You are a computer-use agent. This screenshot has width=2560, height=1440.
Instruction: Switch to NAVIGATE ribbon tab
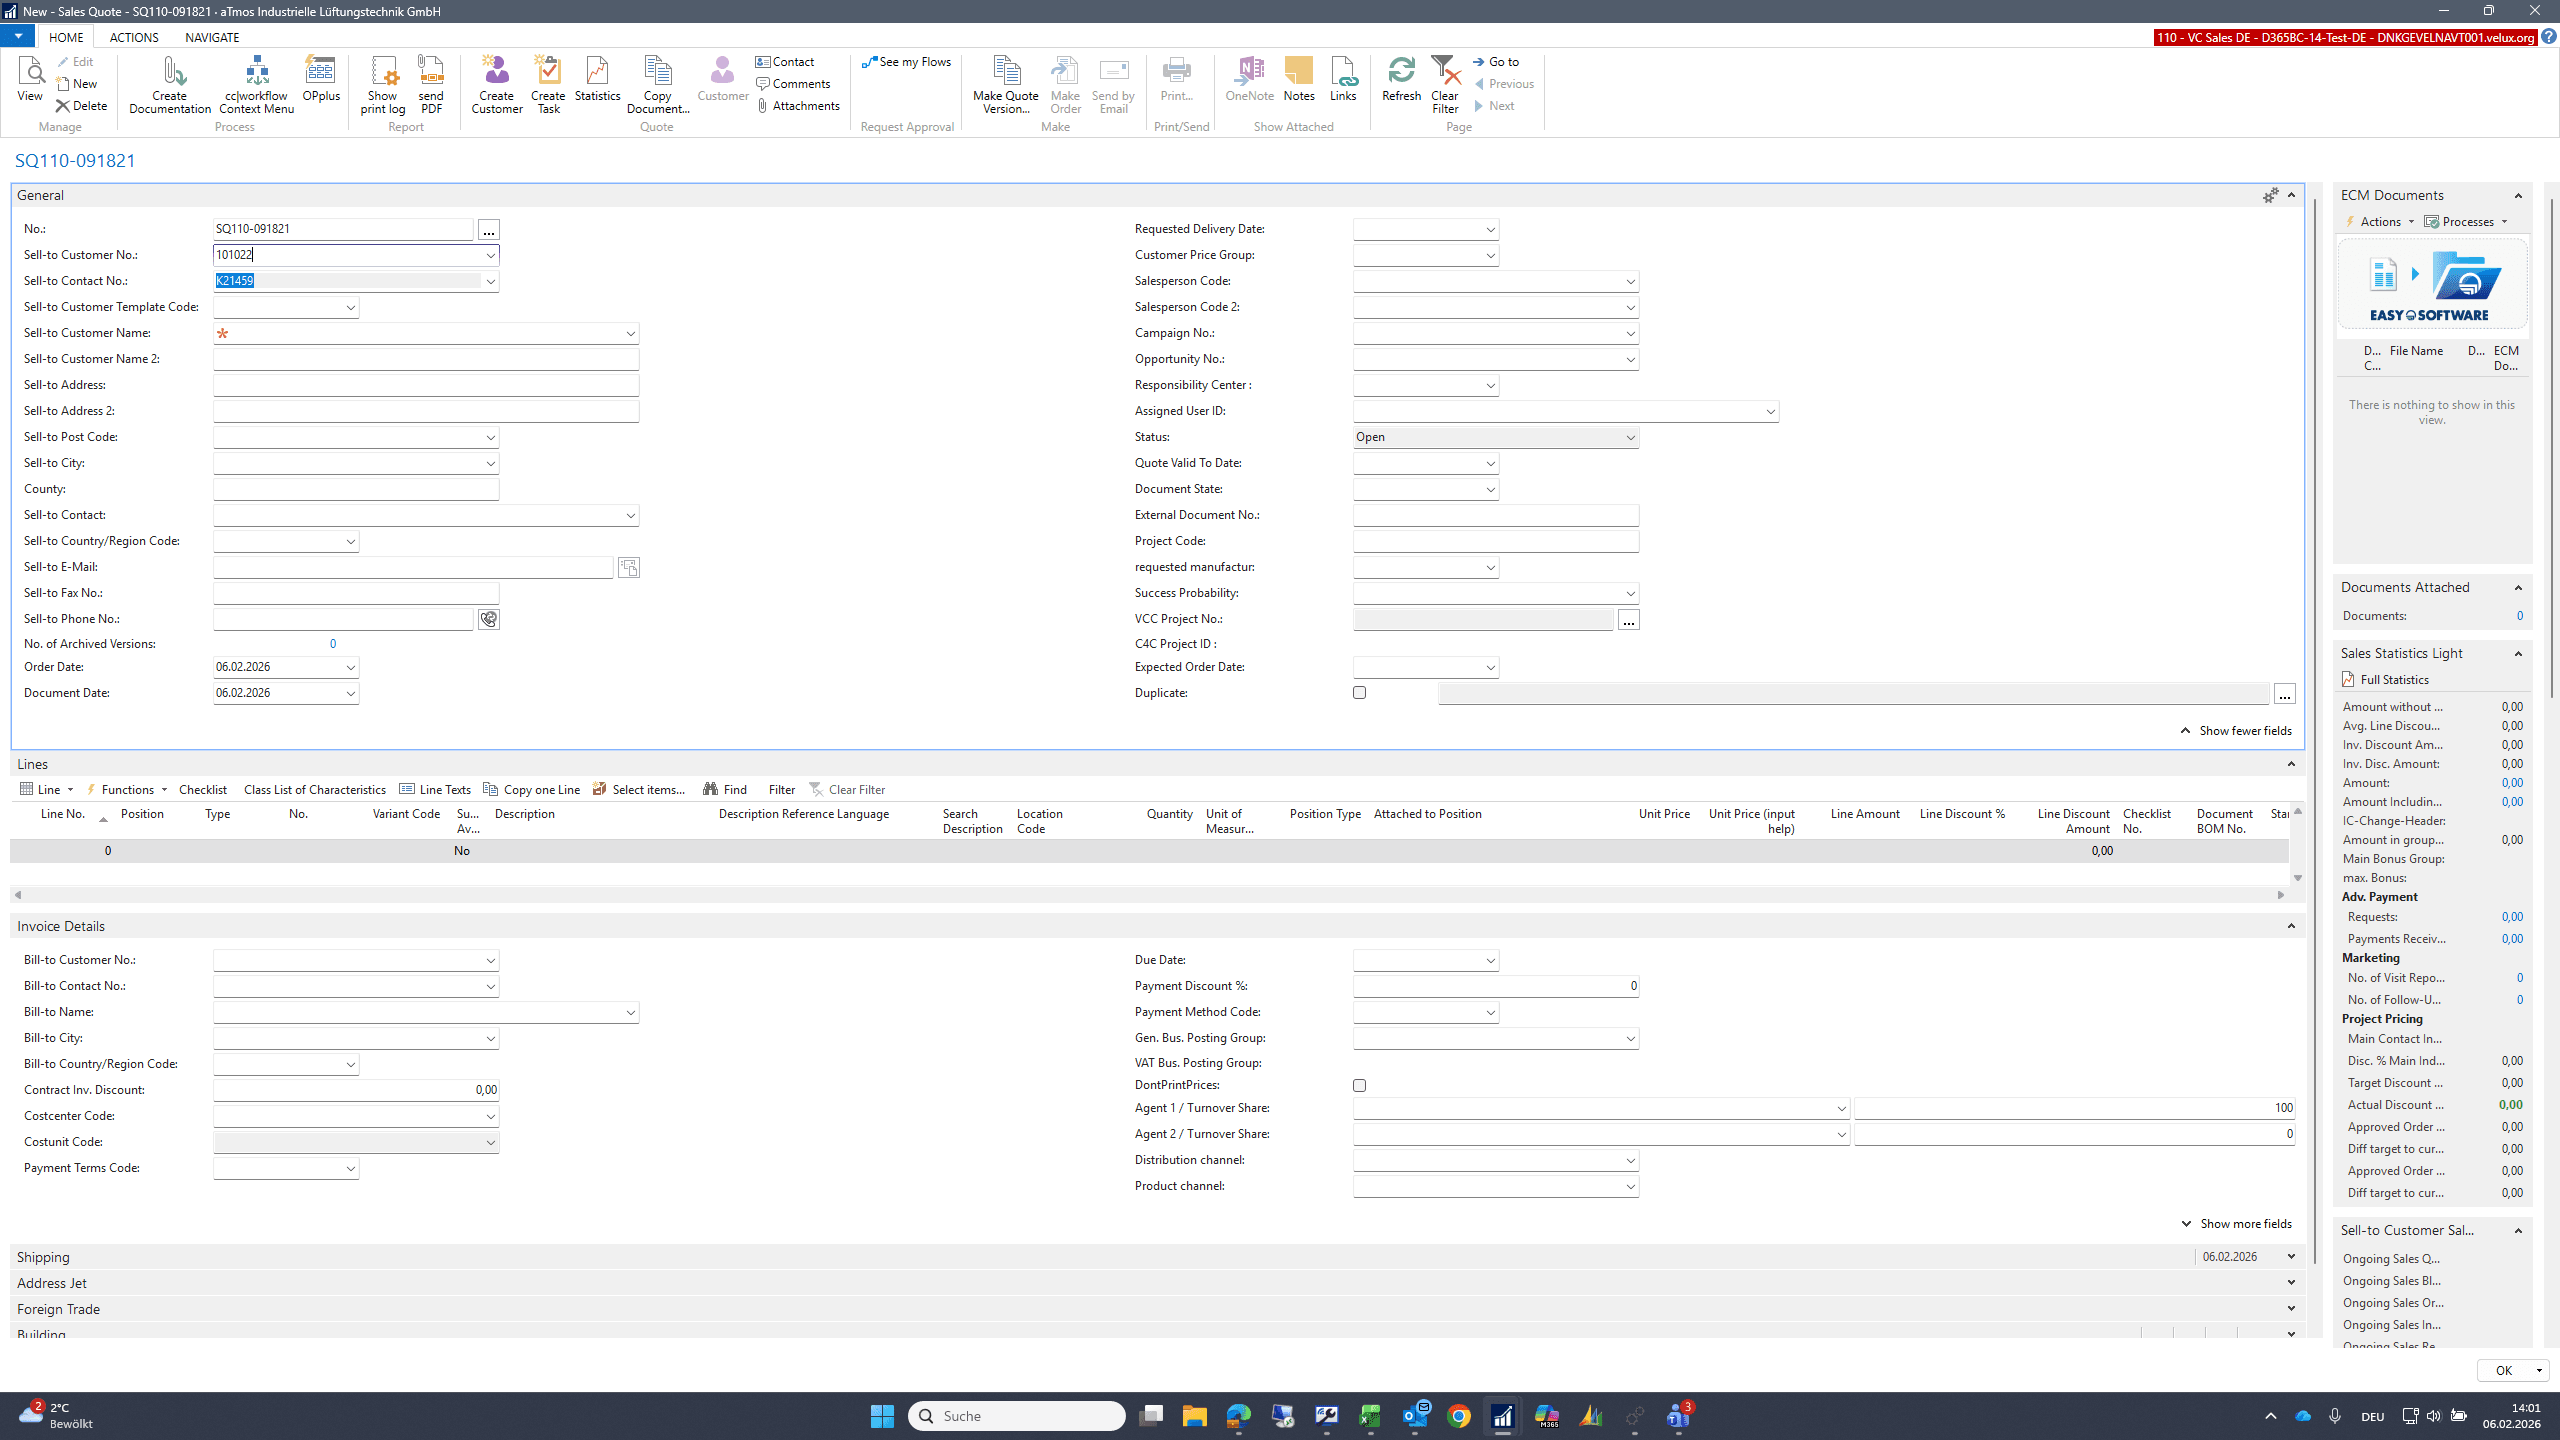point(212,37)
